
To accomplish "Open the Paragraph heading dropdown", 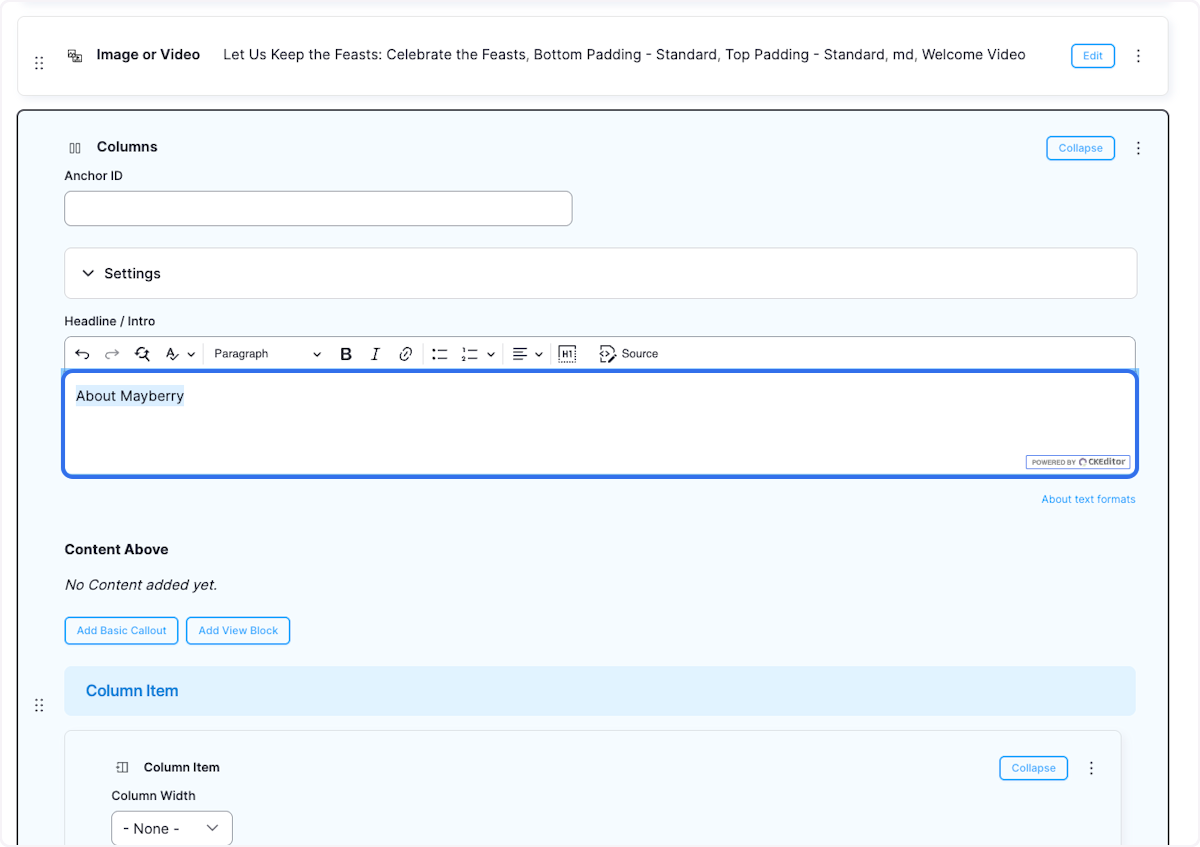I will coord(268,354).
